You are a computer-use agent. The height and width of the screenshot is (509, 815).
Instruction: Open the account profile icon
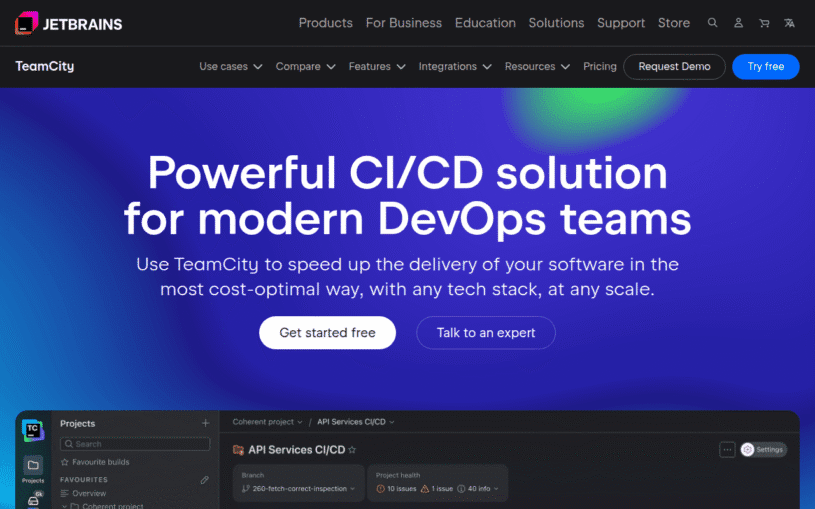click(738, 23)
